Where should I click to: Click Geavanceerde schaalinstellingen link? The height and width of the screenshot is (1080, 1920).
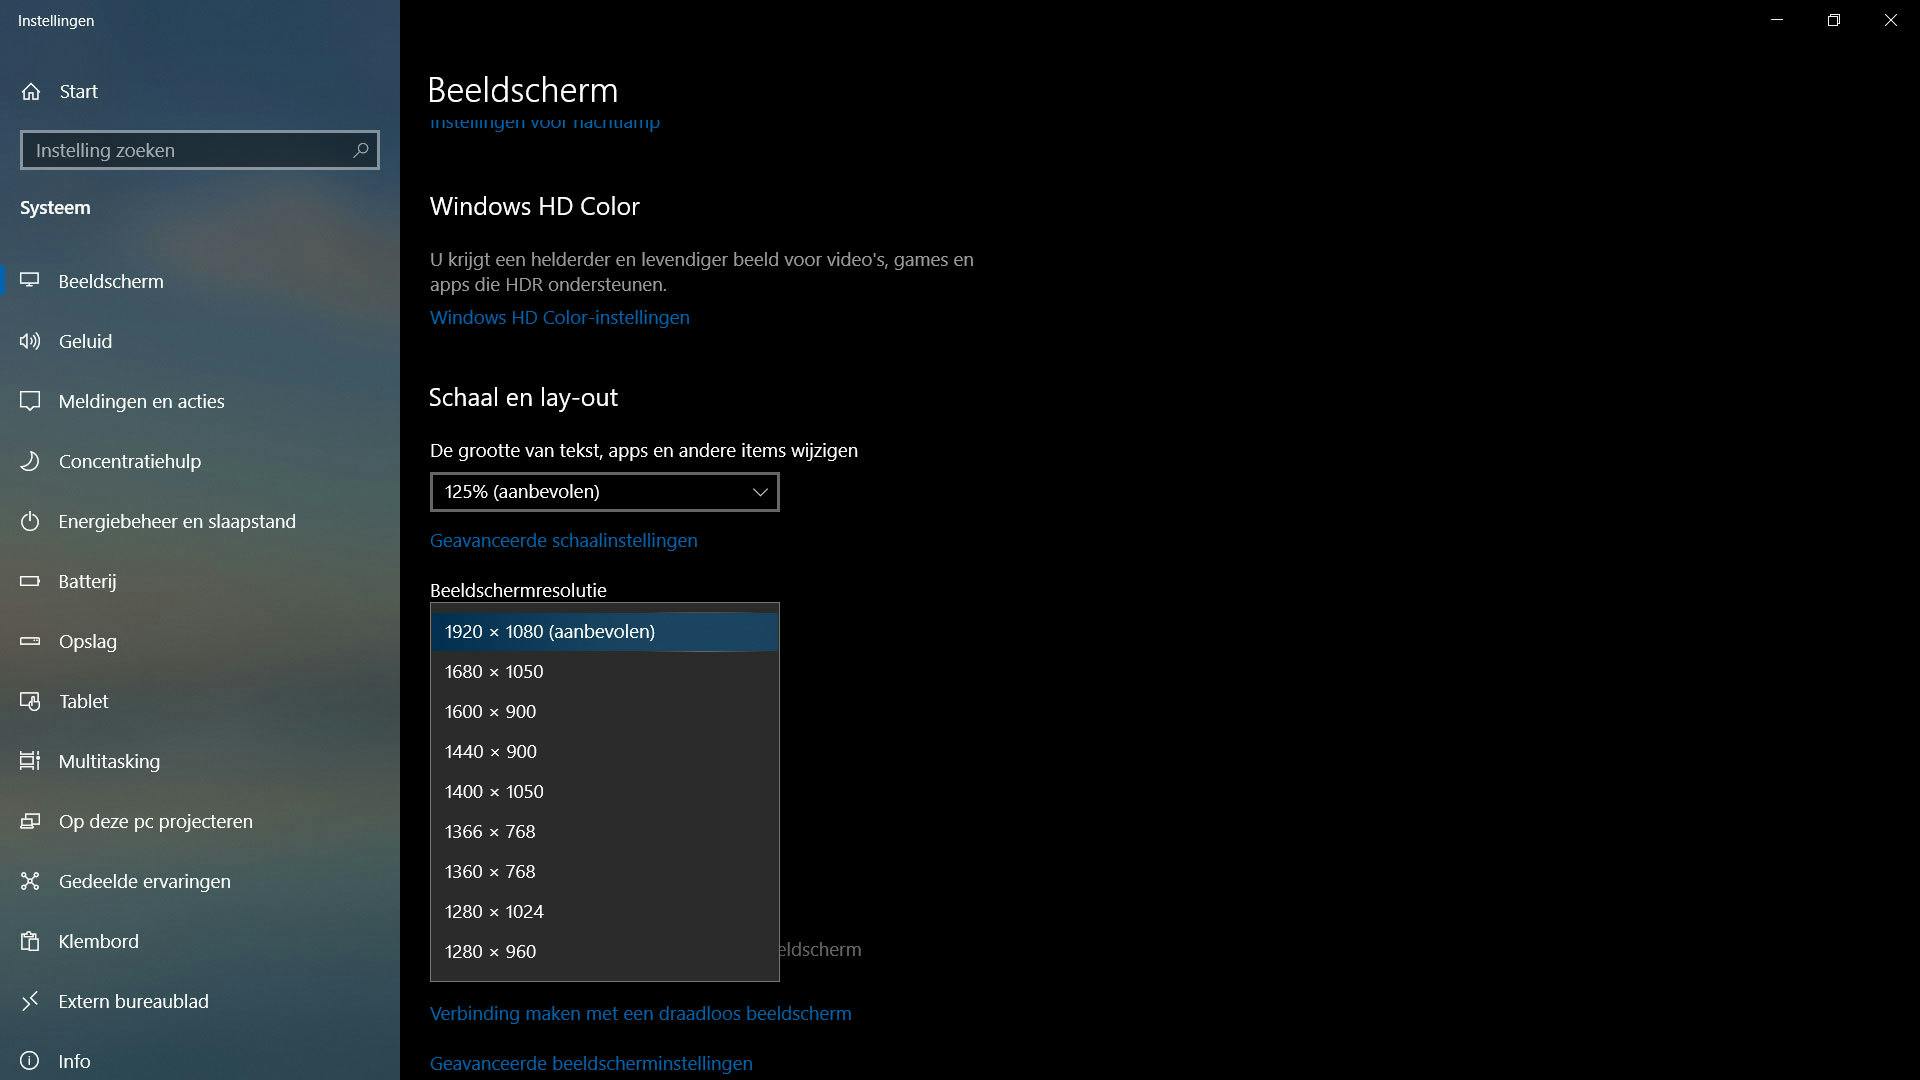[563, 540]
